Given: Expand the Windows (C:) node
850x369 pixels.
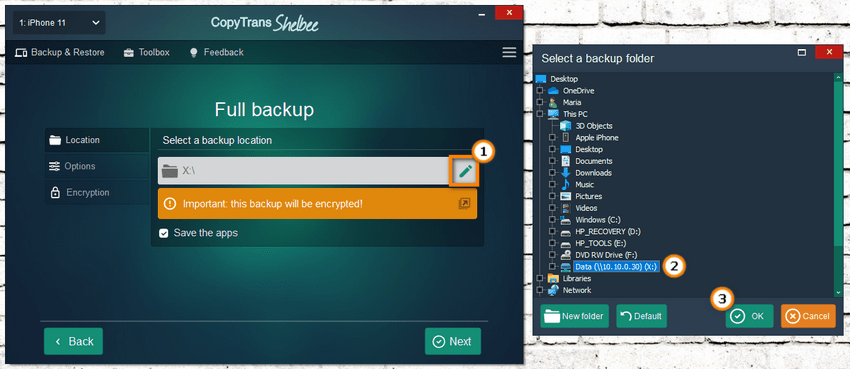Looking at the screenshot, I should pyautogui.click(x=552, y=220).
